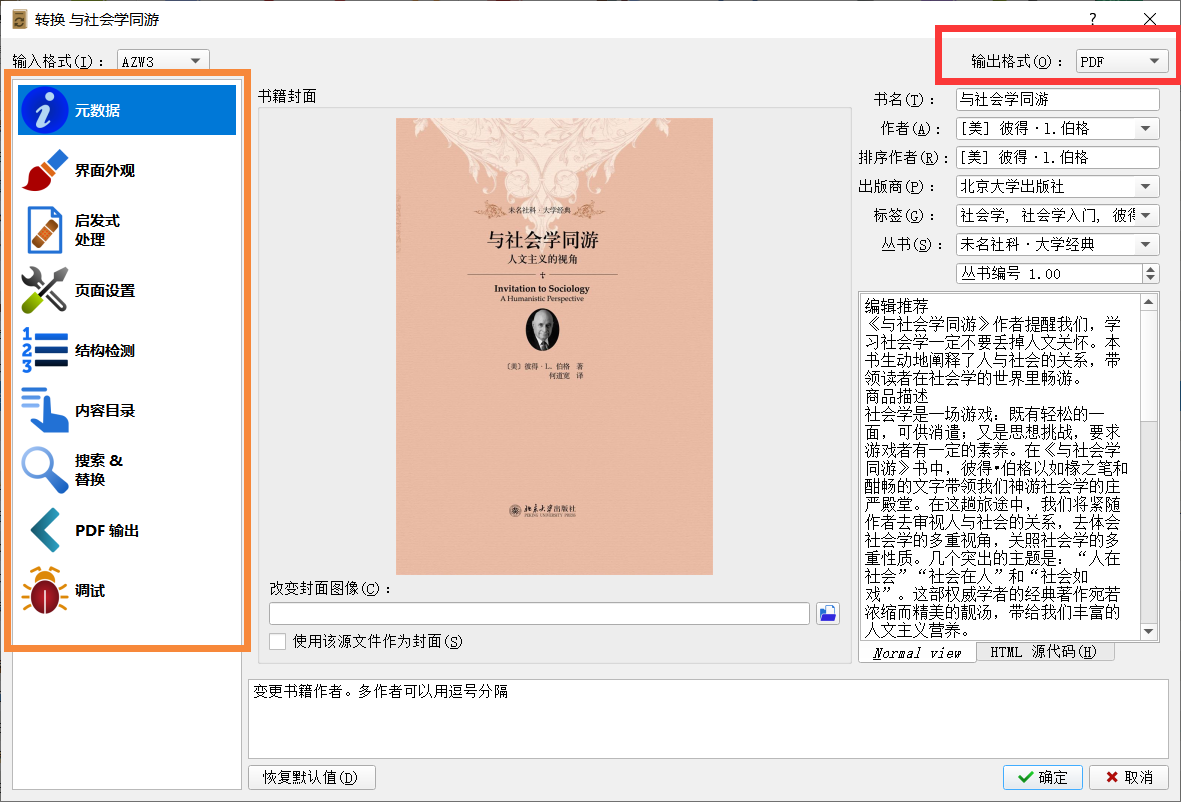Open the PDF 输出 output section

pyautogui.click(x=127, y=530)
